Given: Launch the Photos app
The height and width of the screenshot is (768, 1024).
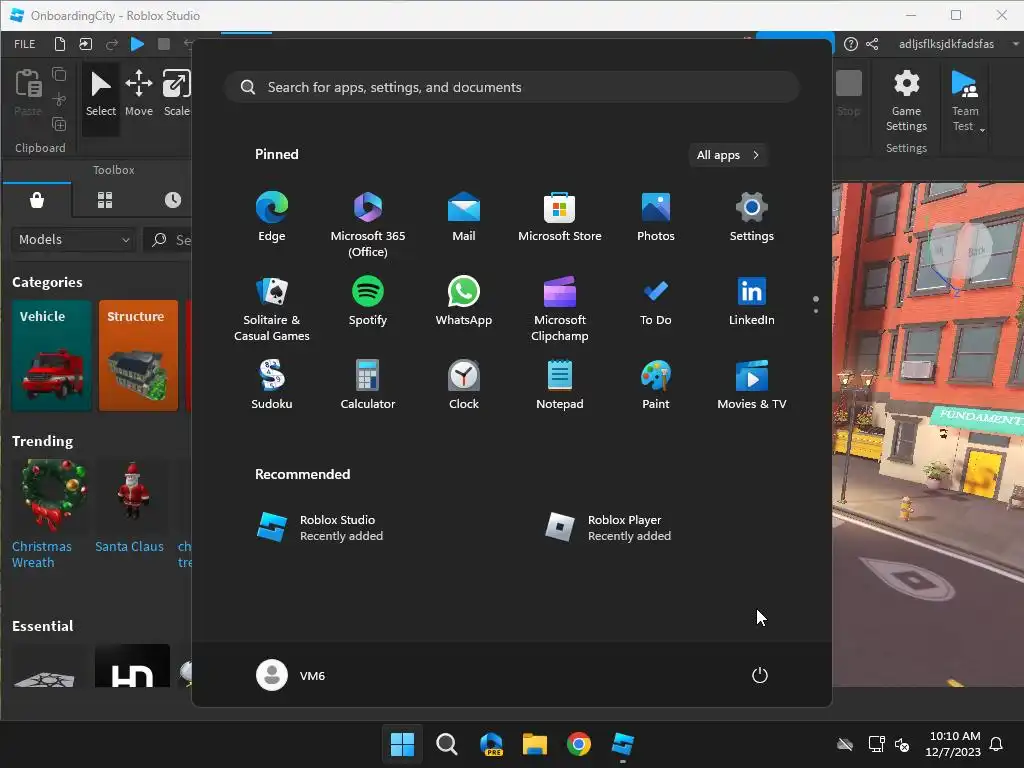Looking at the screenshot, I should 656,217.
